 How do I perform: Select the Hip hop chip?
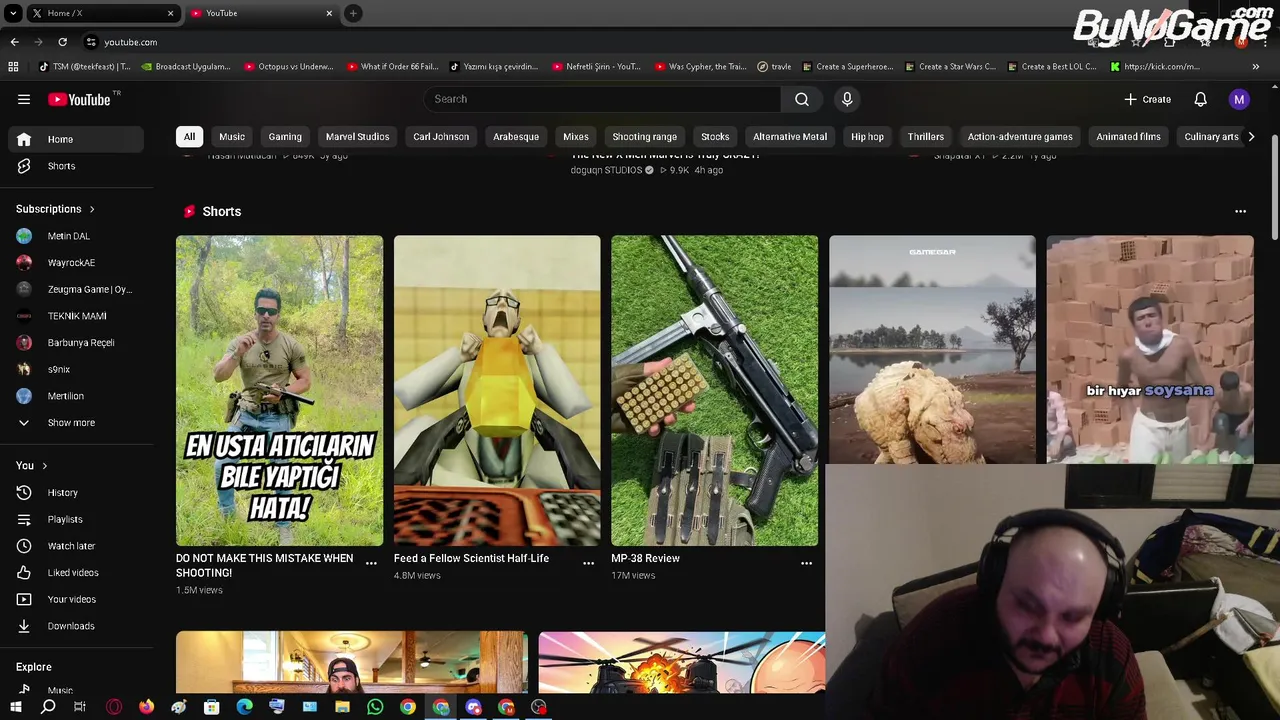[x=867, y=137]
